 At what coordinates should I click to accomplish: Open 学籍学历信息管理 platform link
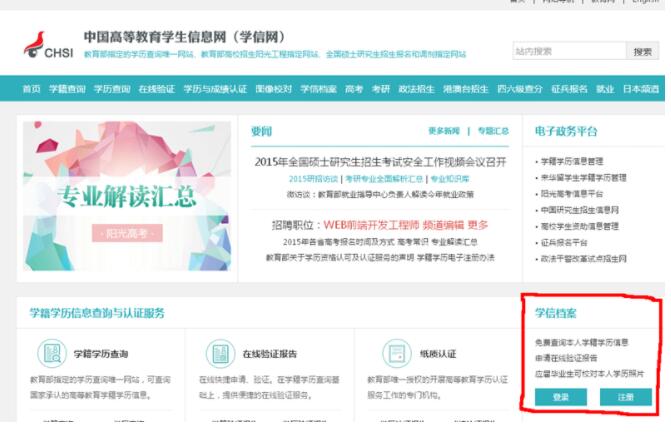(572, 161)
